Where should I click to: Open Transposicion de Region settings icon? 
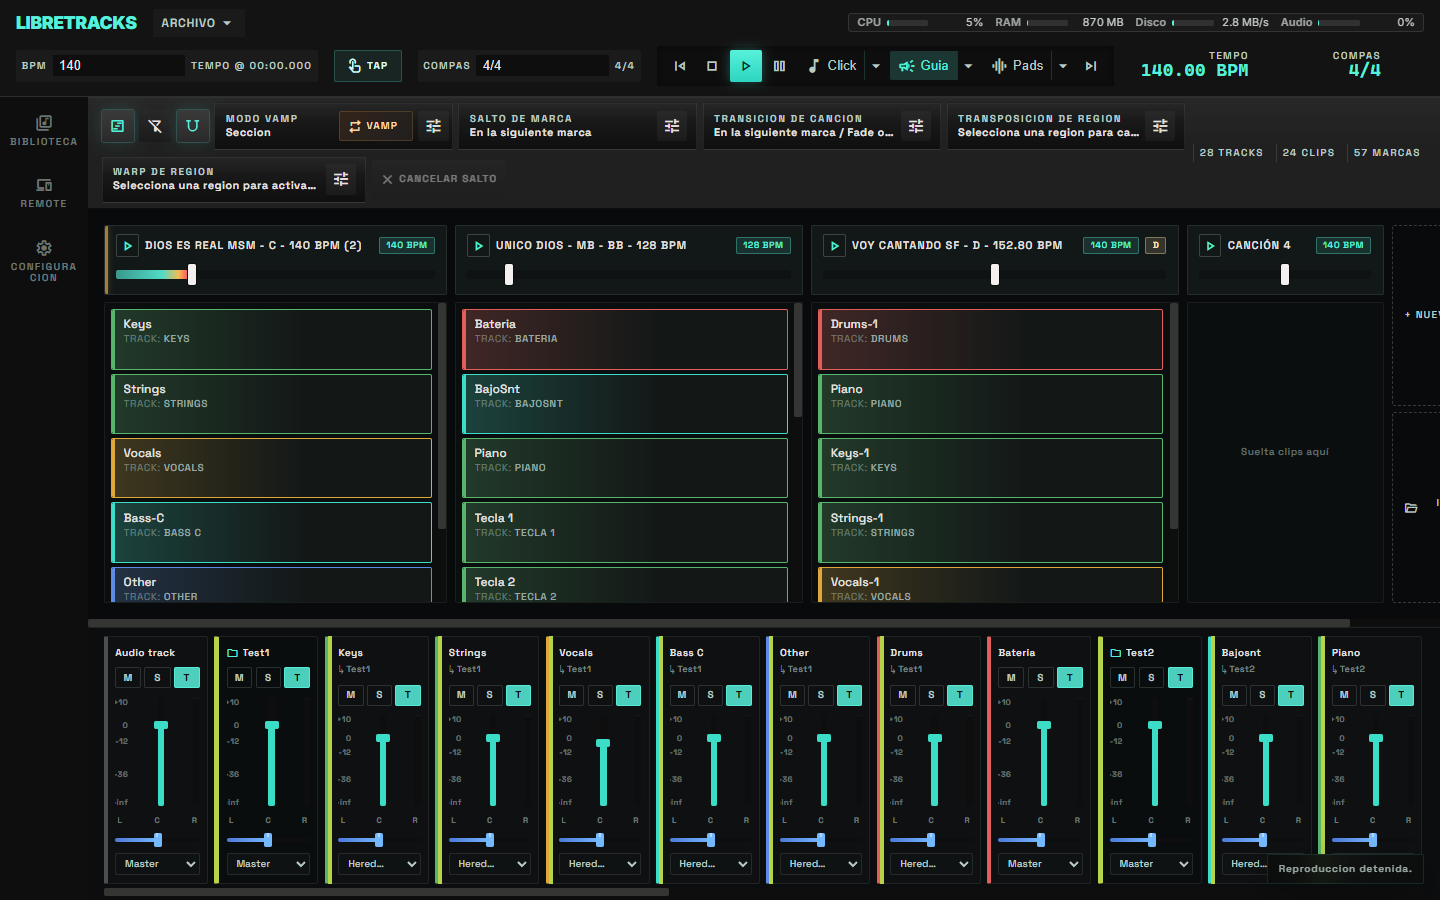(x=1160, y=126)
